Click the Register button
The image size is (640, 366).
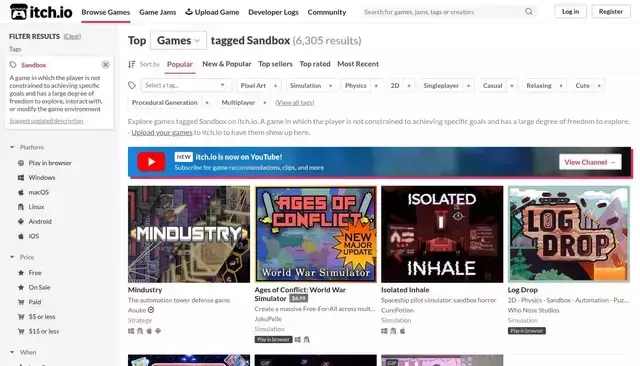(611, 11)
